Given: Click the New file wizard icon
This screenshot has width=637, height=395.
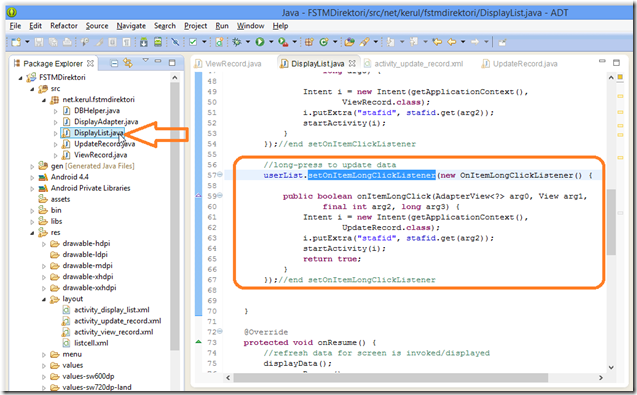Looking at the screenshot, I should (16, 42).
